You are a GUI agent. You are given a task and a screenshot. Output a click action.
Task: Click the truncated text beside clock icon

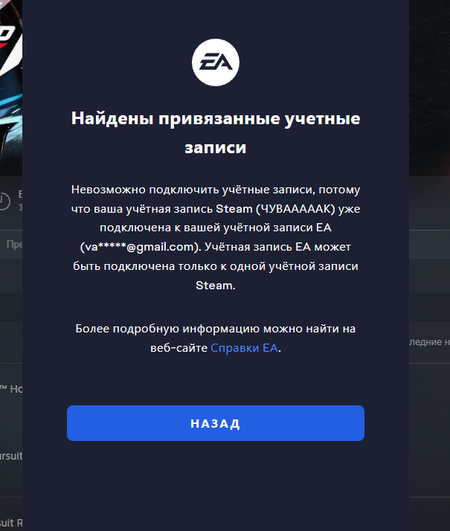pos(20,200)
